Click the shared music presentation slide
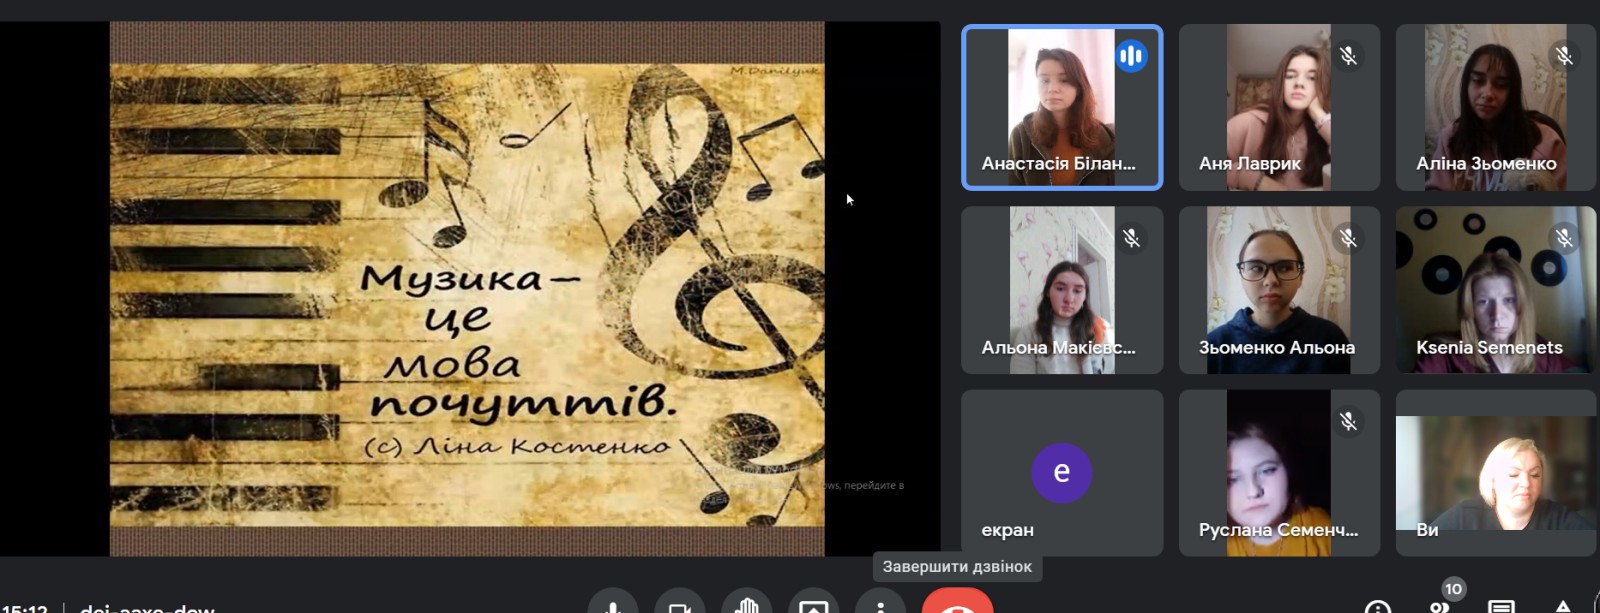Viewport: 1600px width, 613px height. [x=467, y=288]
